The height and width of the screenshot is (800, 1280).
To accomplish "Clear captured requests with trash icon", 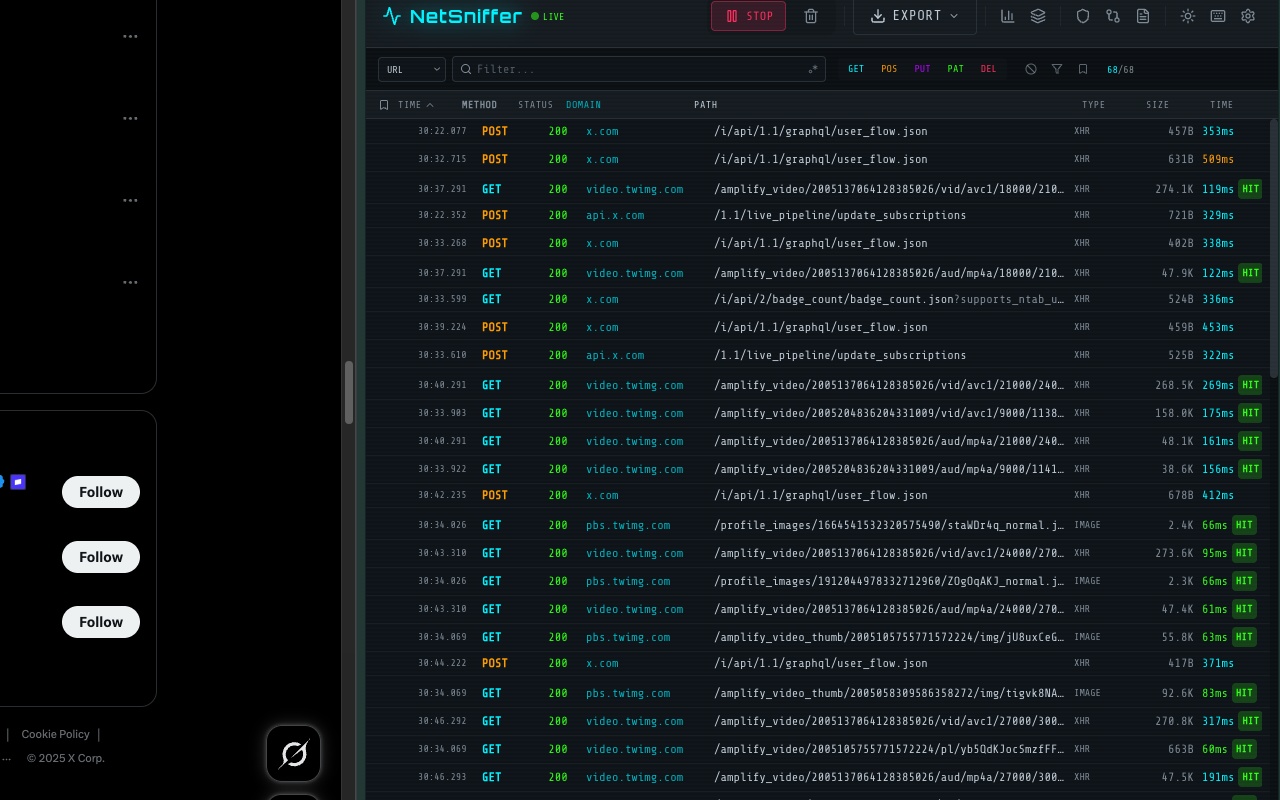I will click(x=811, y=16).
